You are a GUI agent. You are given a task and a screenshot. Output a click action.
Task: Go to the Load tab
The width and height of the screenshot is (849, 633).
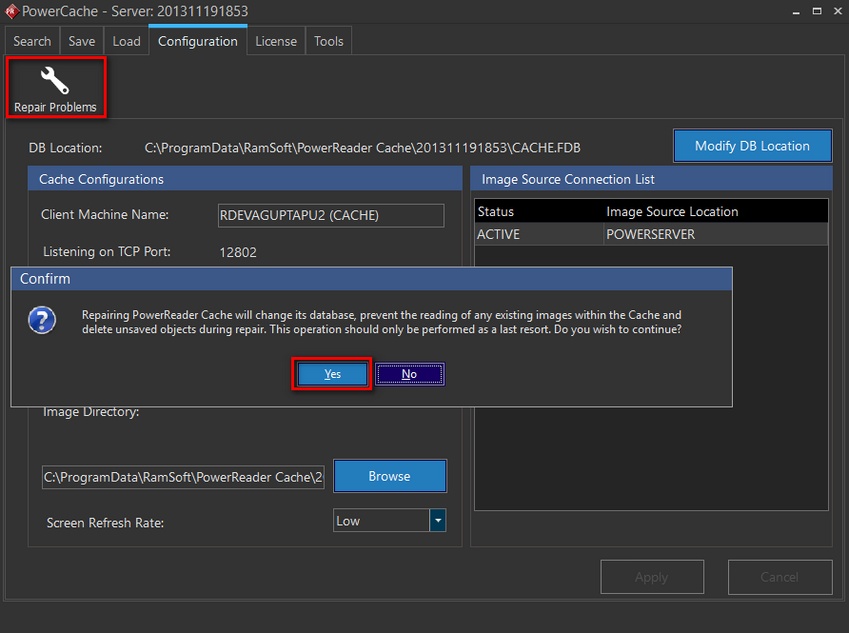click(x=126, y=41)
